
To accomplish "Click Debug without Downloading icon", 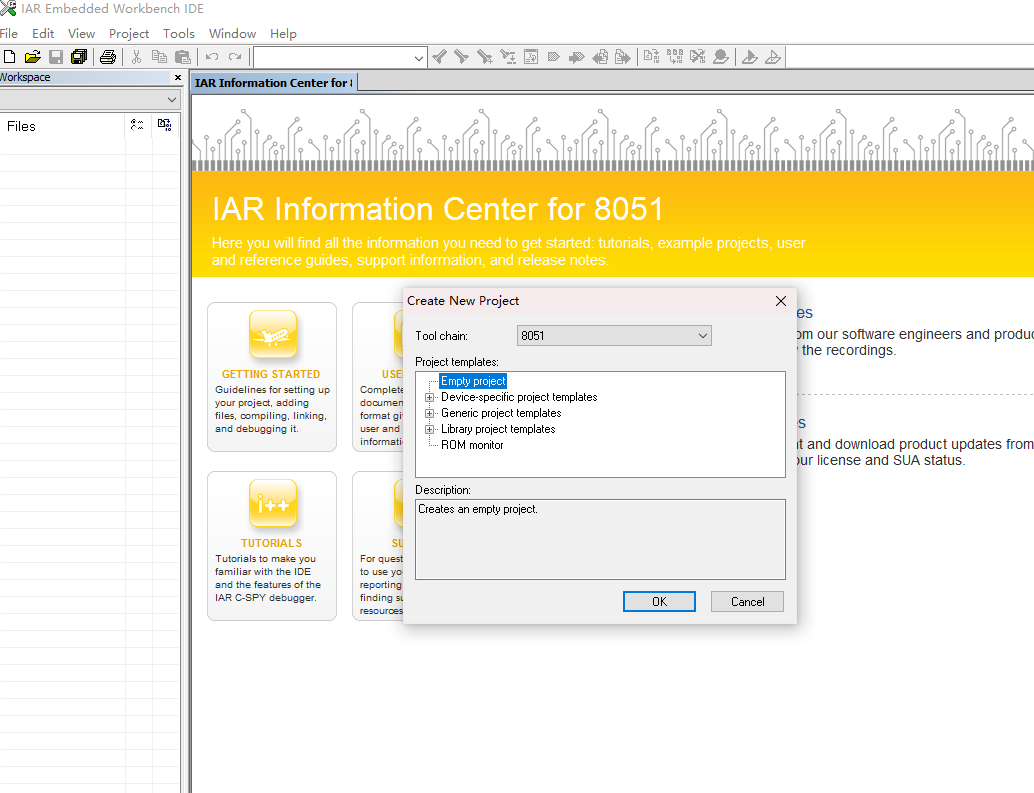I will 773,57.
